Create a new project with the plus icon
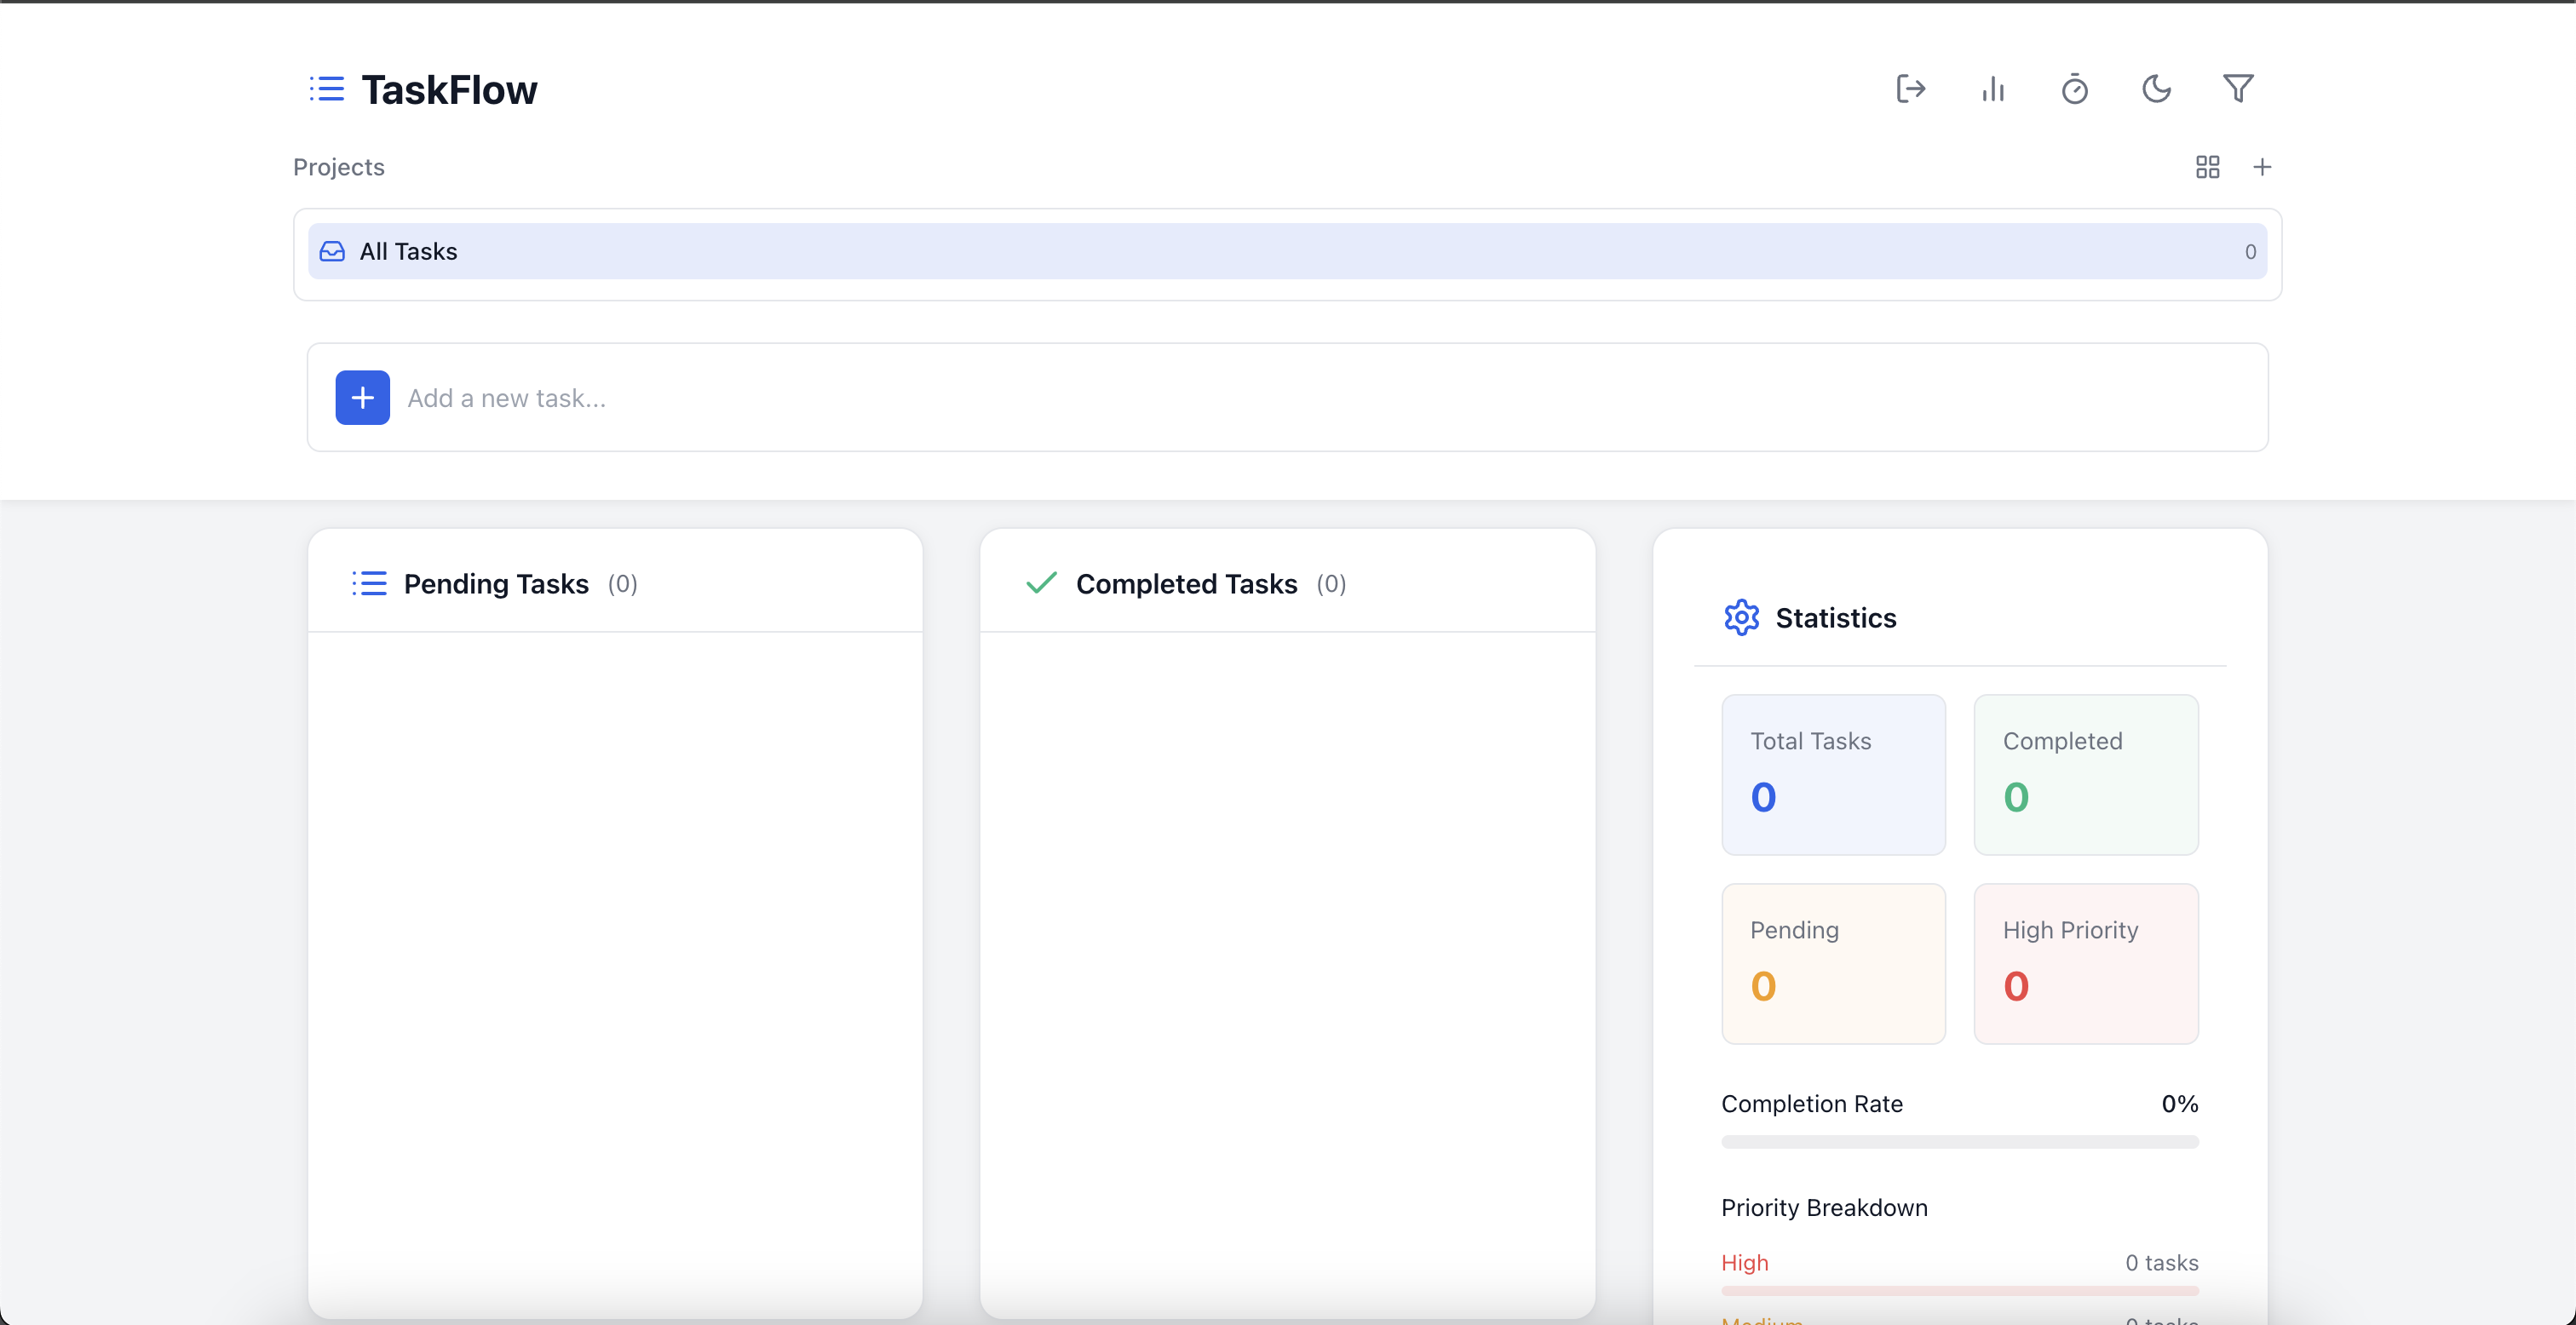Screen dimensions: 2576x1325 (x=2263, y=166)
